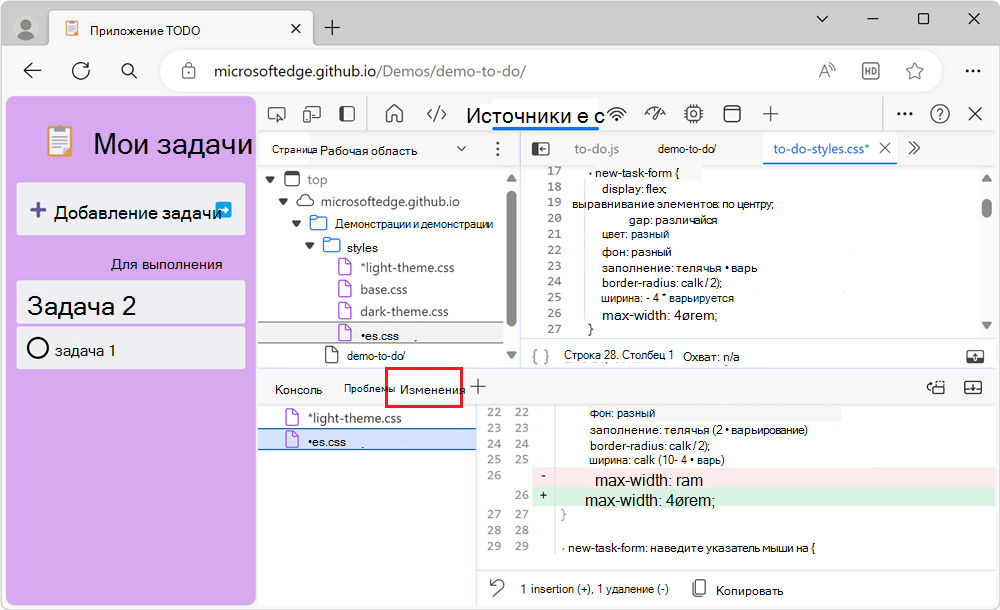Open the navigator tabs dropdown chevron
This screenshot has width=1000, height=610.
(461, 149)
